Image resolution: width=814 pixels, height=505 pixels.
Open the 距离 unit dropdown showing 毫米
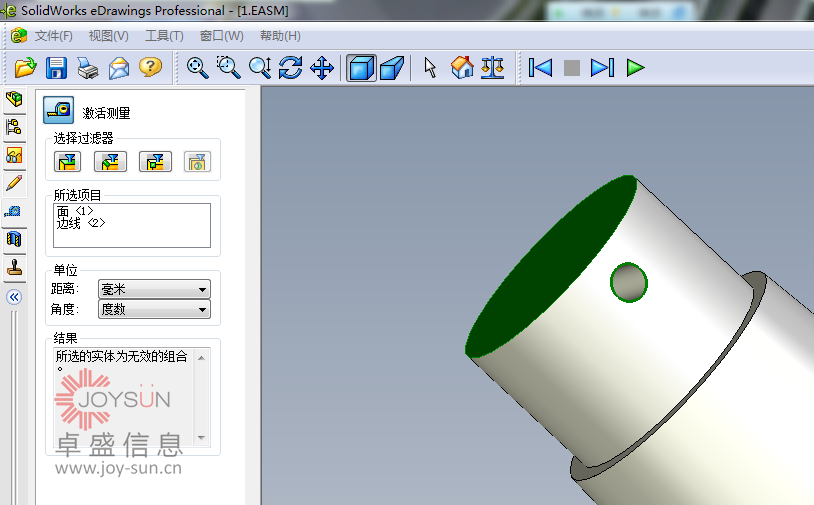[x=154, y=289]
